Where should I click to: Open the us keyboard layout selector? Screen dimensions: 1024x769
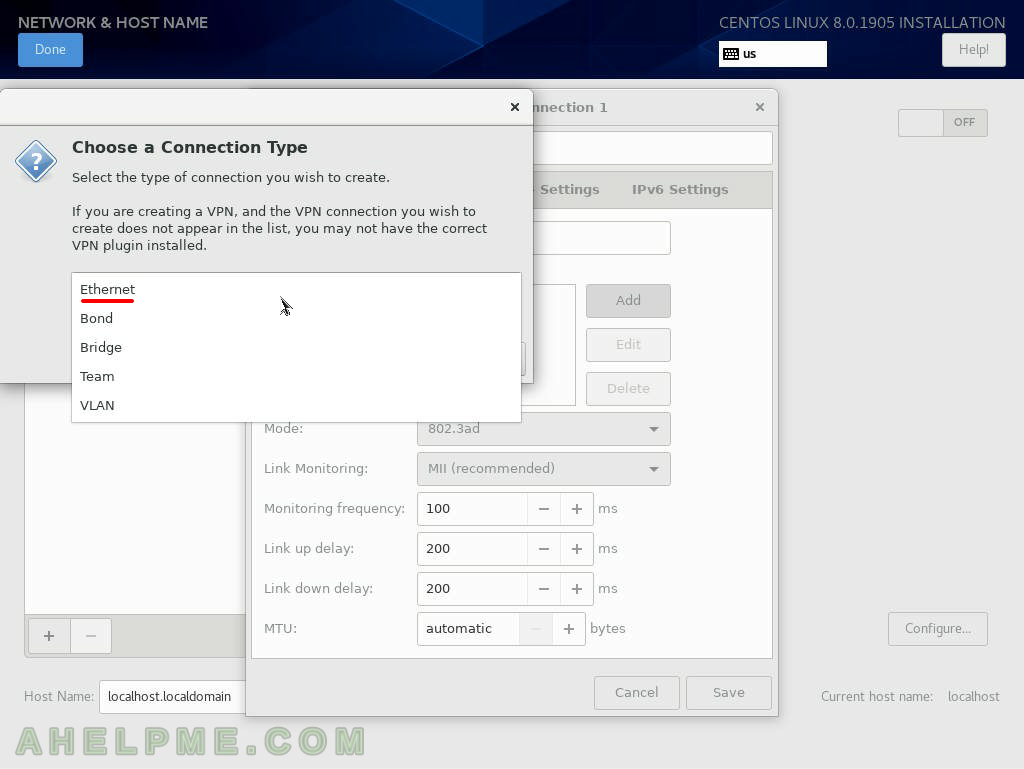tap(773, 54)
